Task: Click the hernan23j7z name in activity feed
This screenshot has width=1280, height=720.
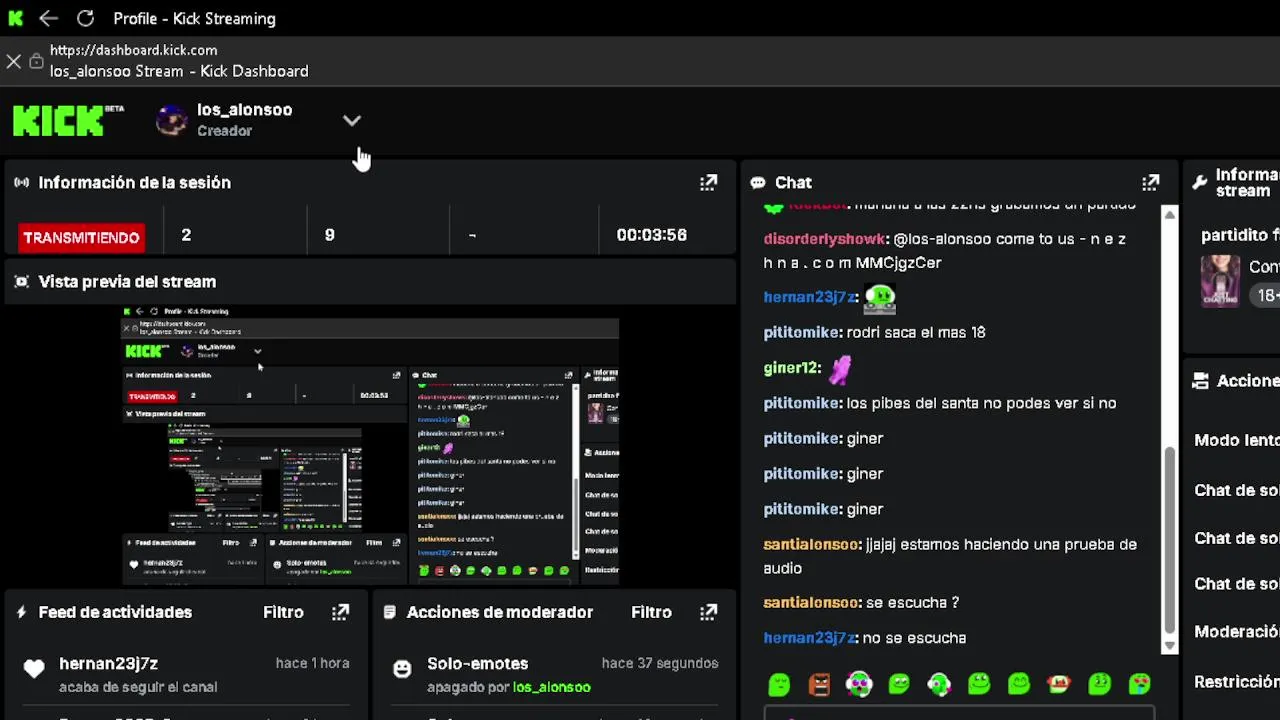Action: pos(108,663)
